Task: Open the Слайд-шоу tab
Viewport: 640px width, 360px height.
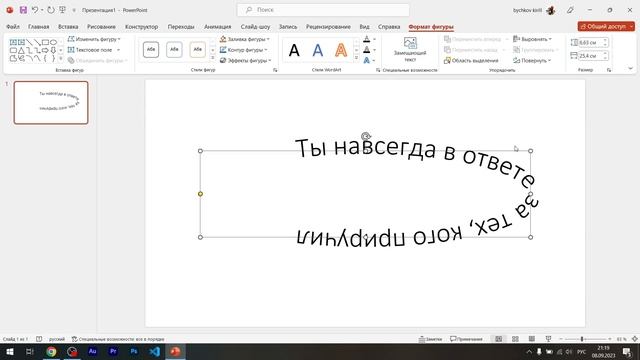Action: pyautogui.click(x=255, y=27)
